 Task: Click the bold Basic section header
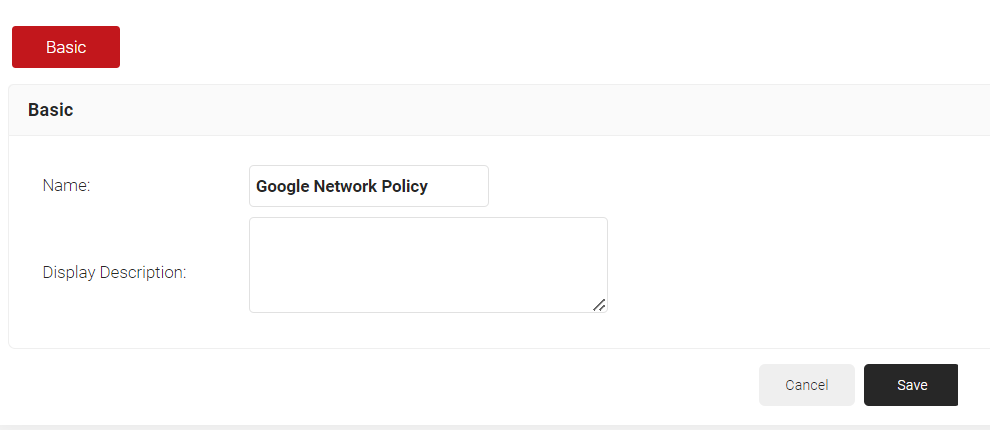pos(51,110)
